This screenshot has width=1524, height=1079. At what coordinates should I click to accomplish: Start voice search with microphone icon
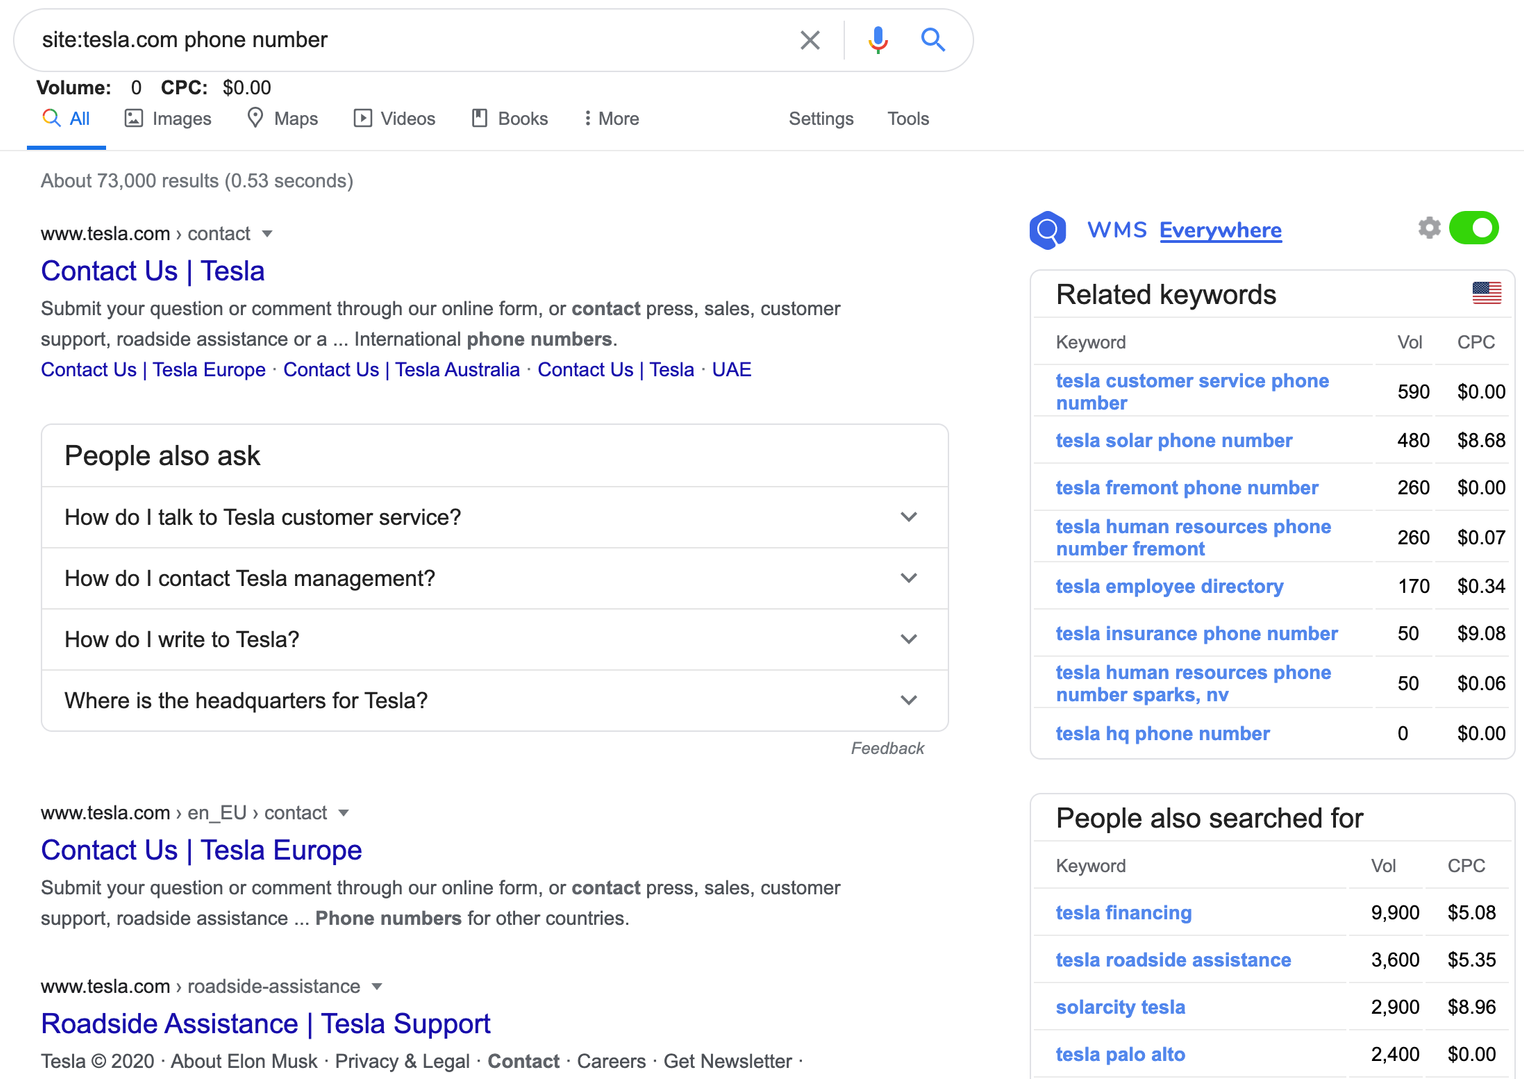(878, 40)
